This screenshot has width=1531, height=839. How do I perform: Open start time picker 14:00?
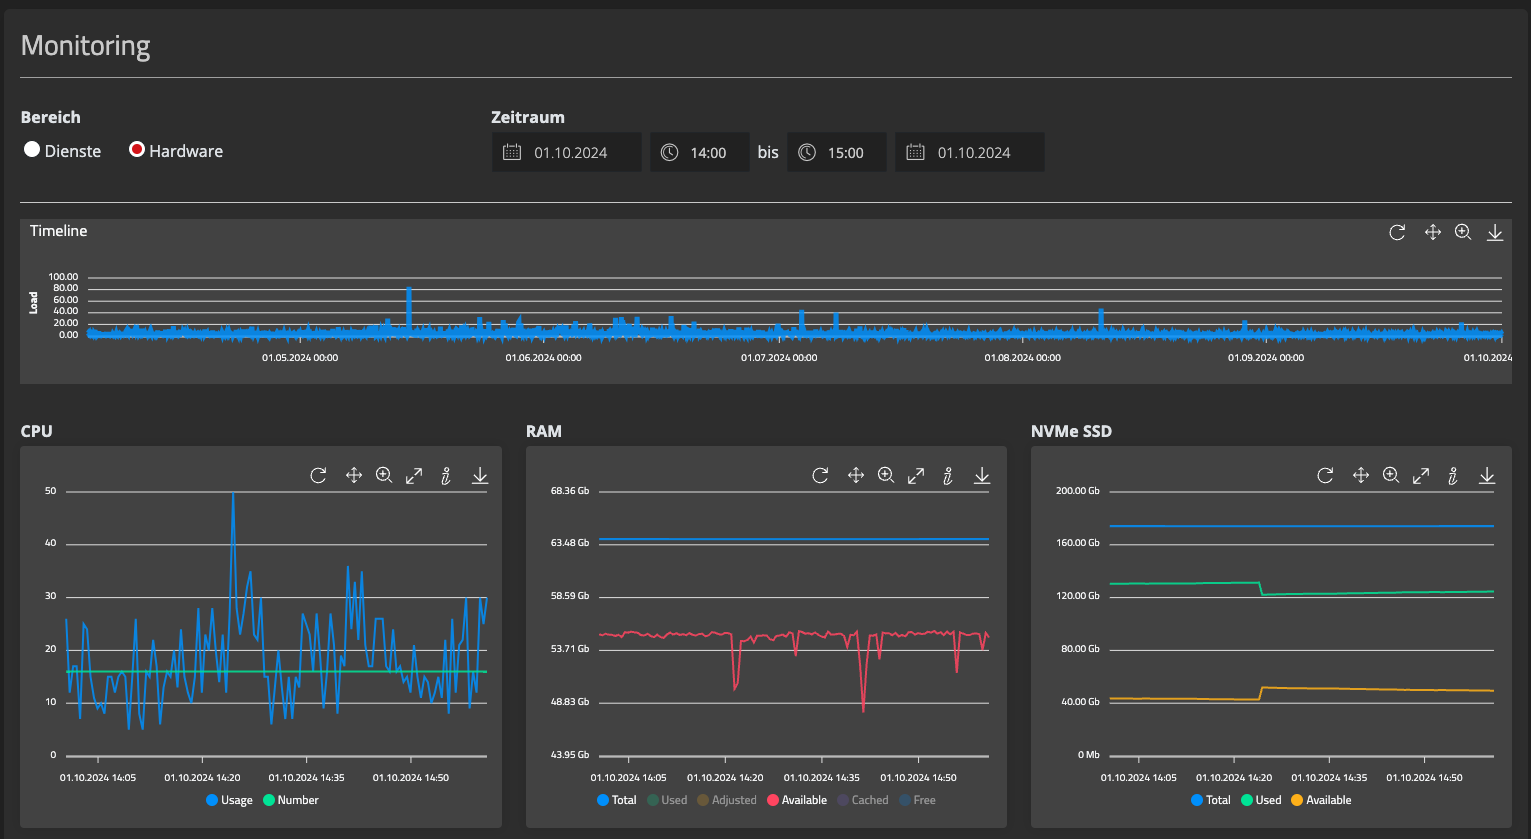[700, 152]
